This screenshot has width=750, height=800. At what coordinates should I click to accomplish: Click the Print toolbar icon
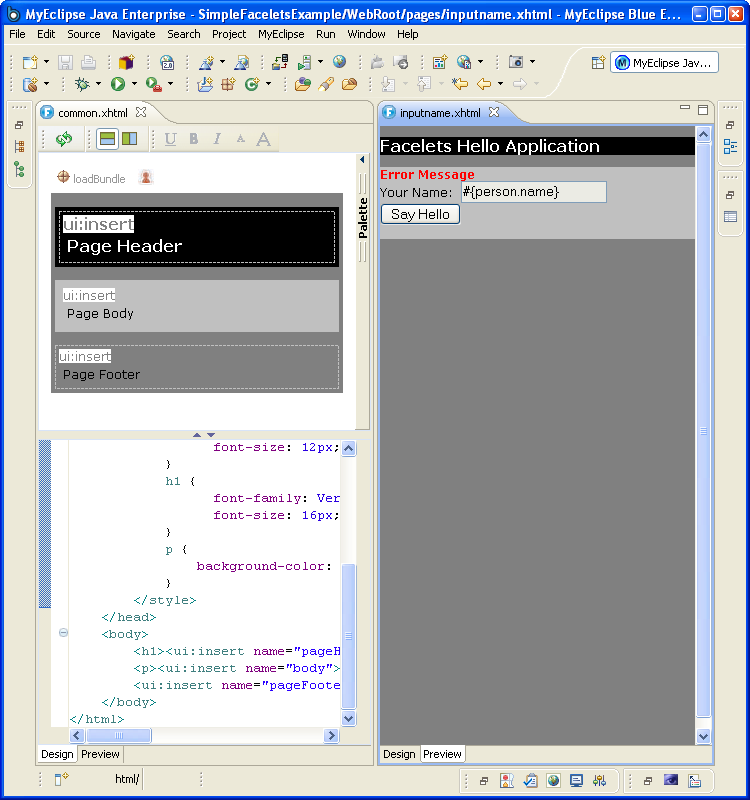(88, 62)
